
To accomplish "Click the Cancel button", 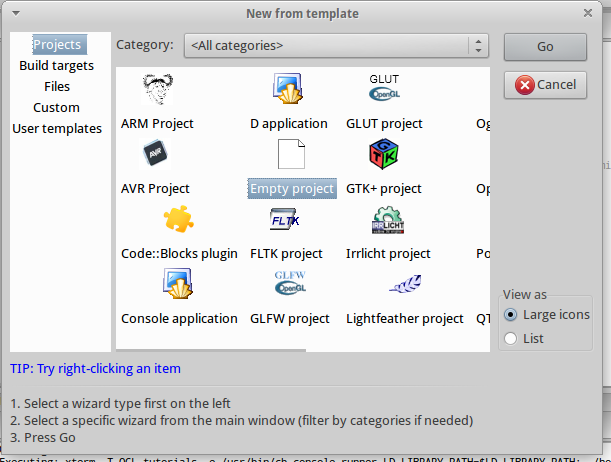I will tap(545, 85).
